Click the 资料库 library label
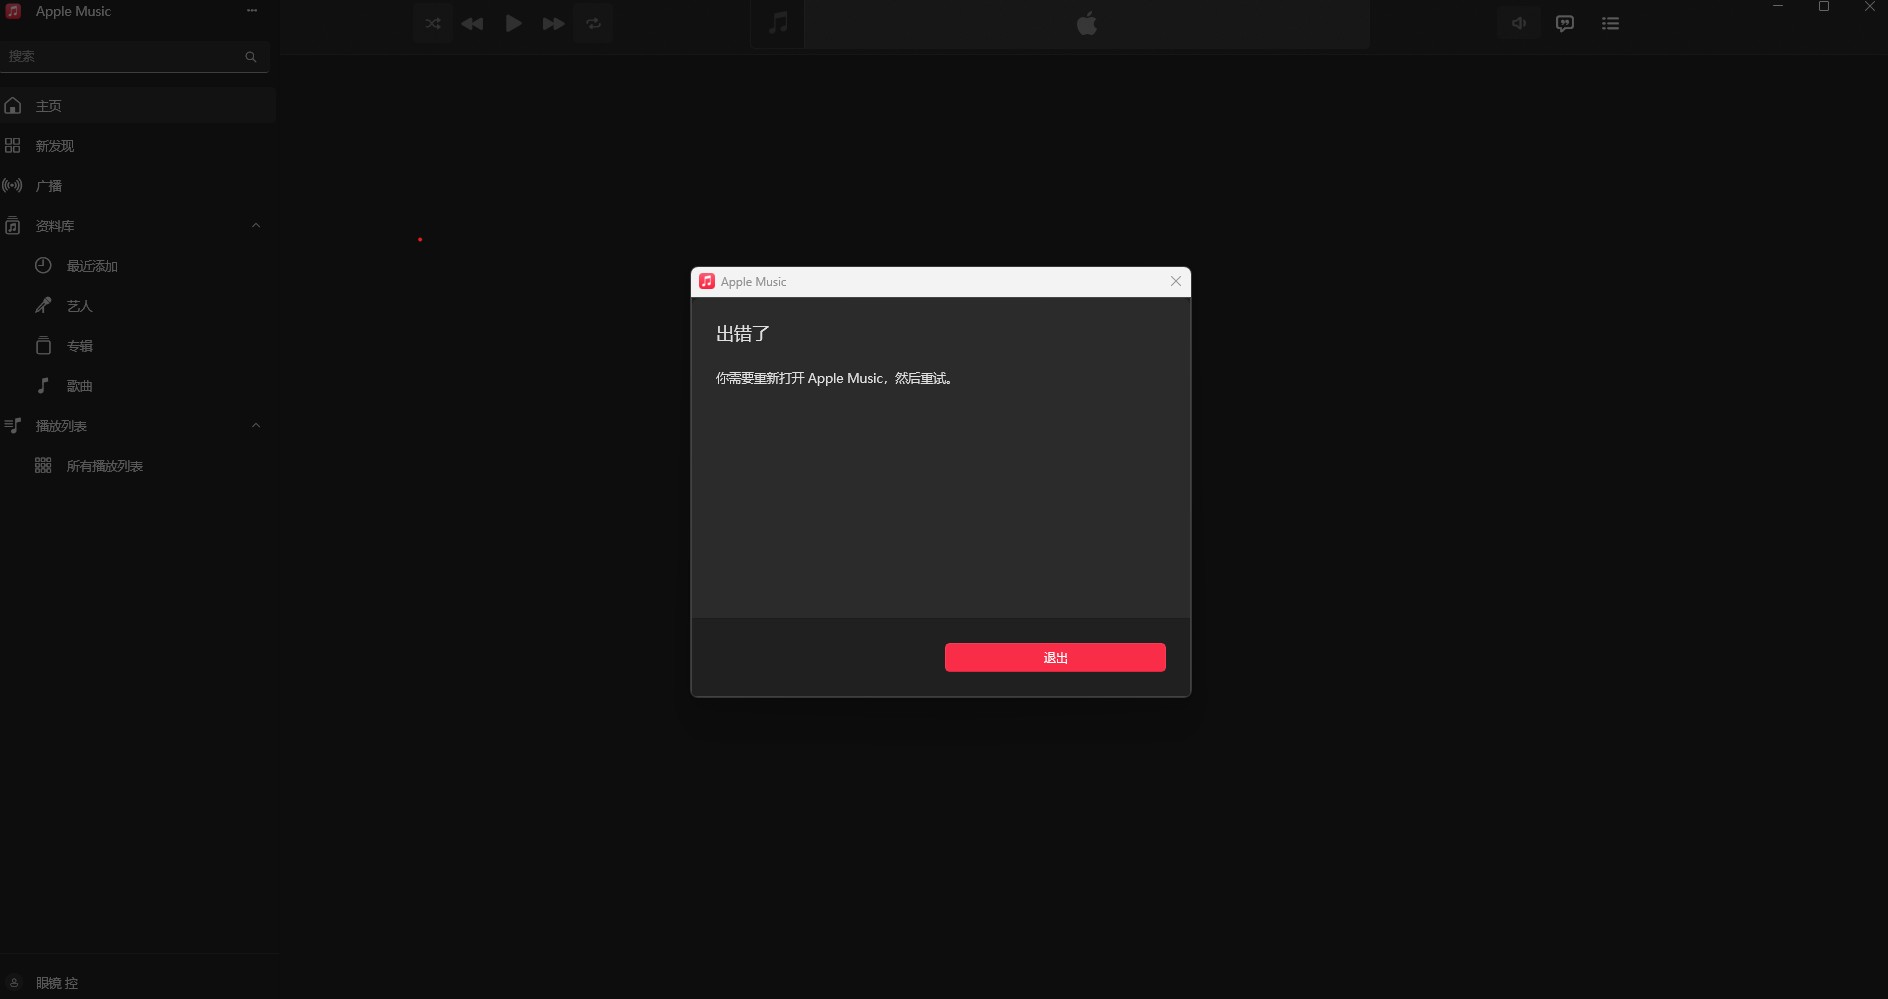 [55, 226]
